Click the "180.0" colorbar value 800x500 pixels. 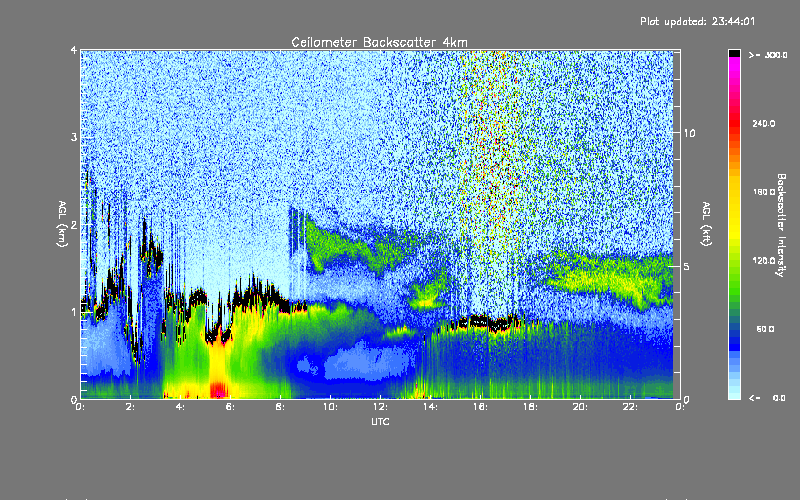[x=764, y=192]
